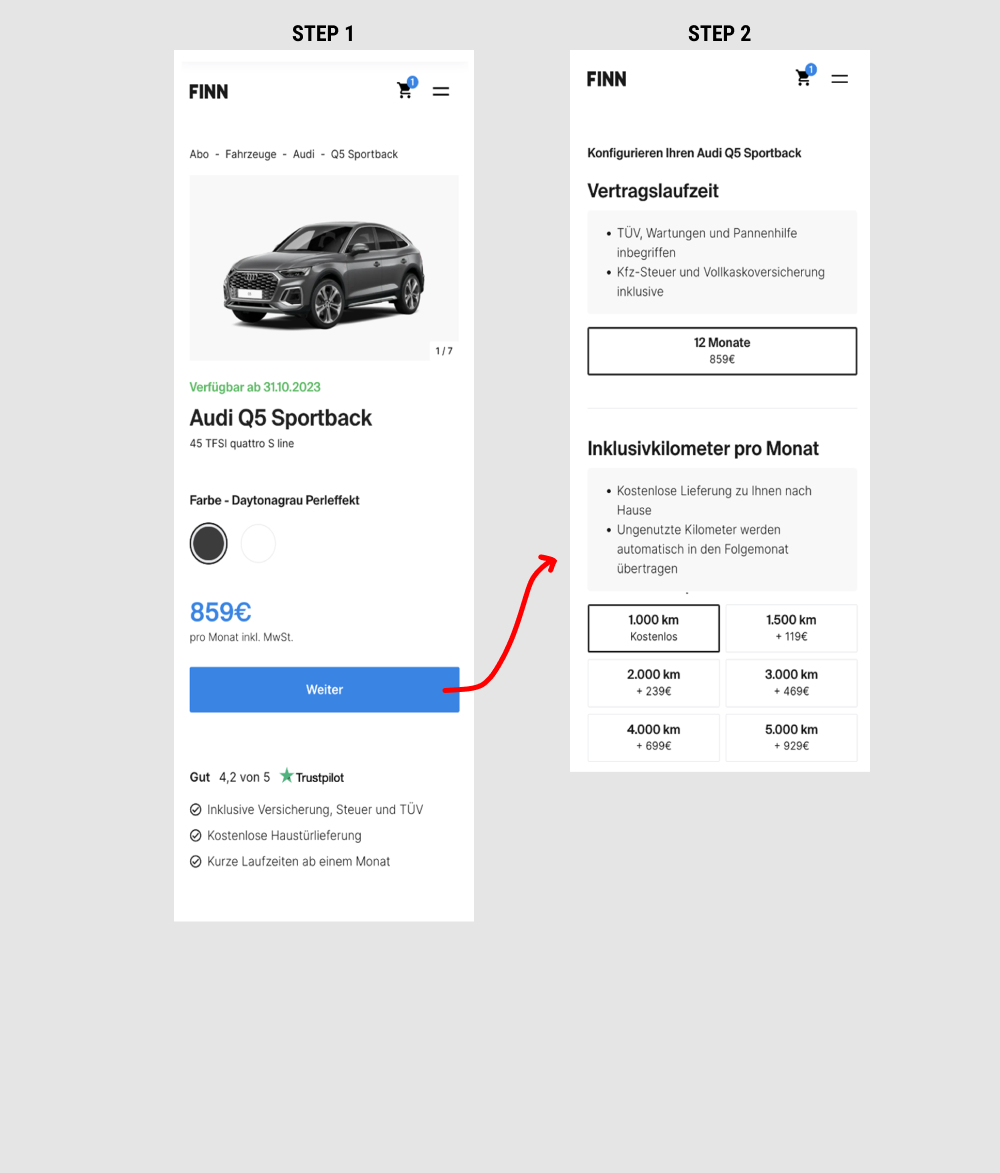
Task: Select 4.000 km monthly mileage
Action: pos(654,738)
